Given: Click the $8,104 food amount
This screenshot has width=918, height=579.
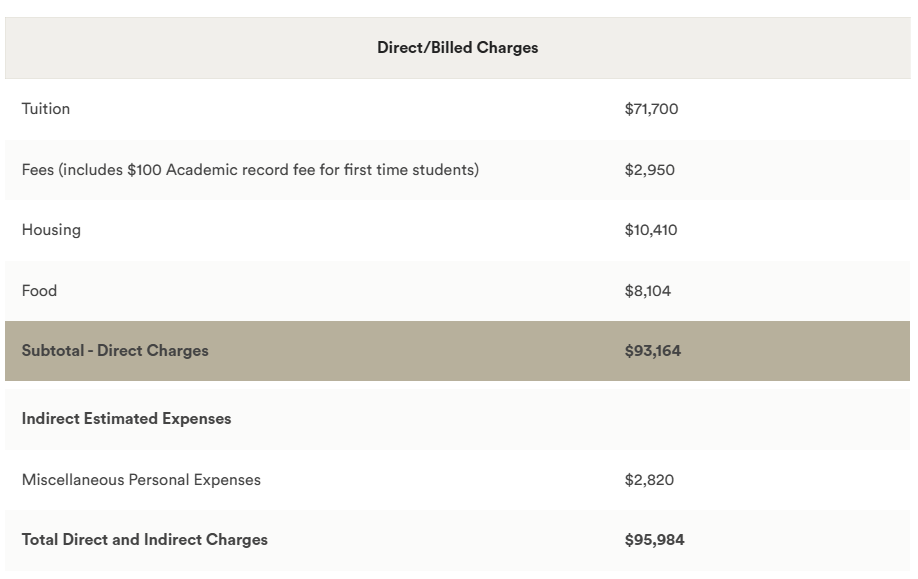Looking at the screenshot, I should (x=647, y=291).
